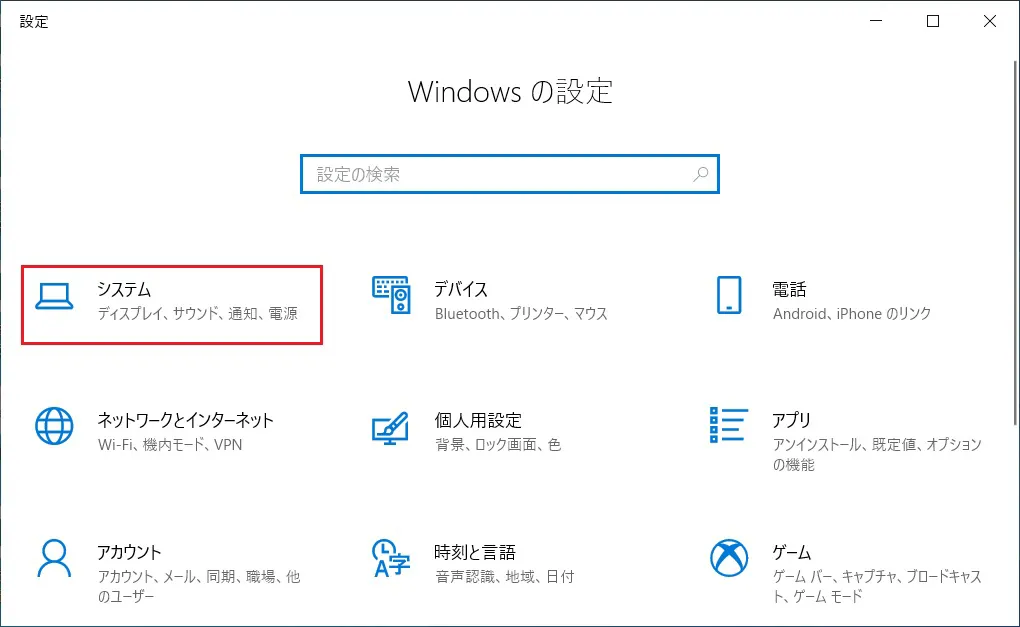Viewport: 1020px width, 627px height.
Task: Click the magnifier search icon
Action: tap(701, 174)
